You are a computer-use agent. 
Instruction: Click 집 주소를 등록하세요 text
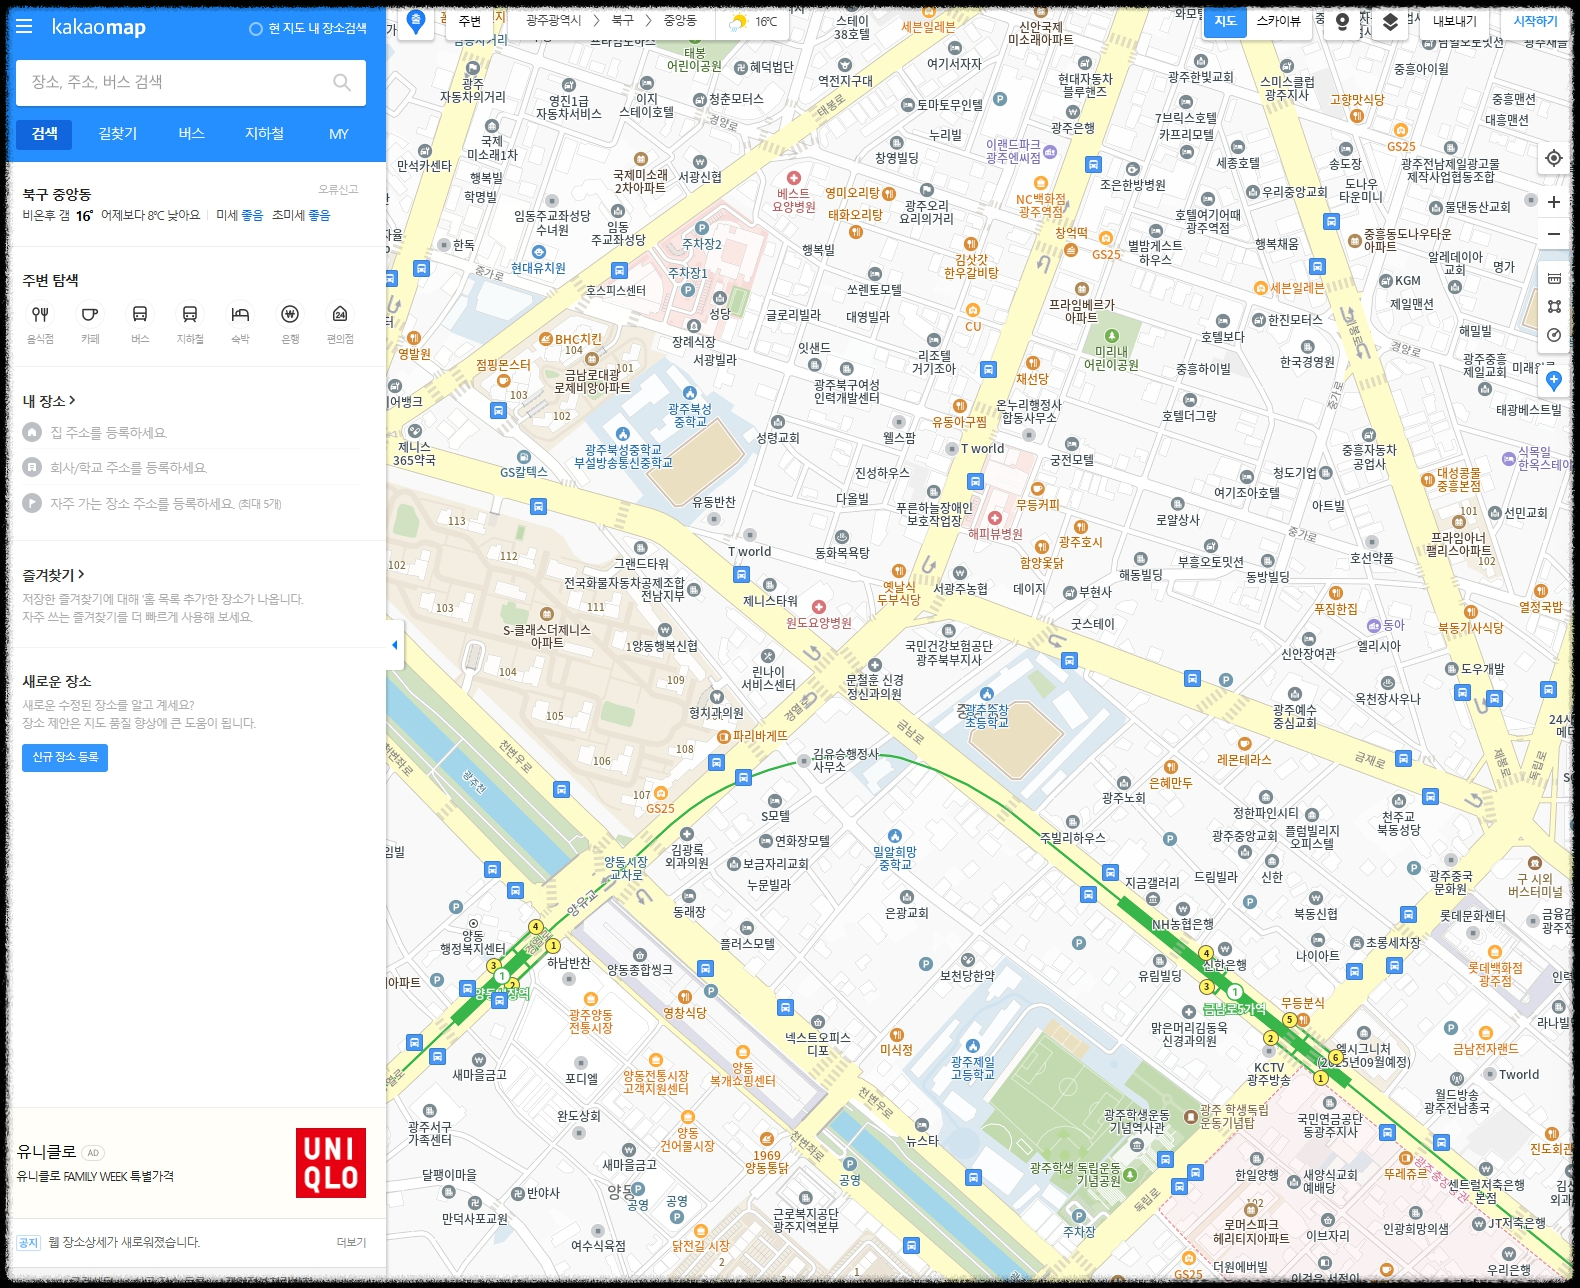(x=109, y=432)
